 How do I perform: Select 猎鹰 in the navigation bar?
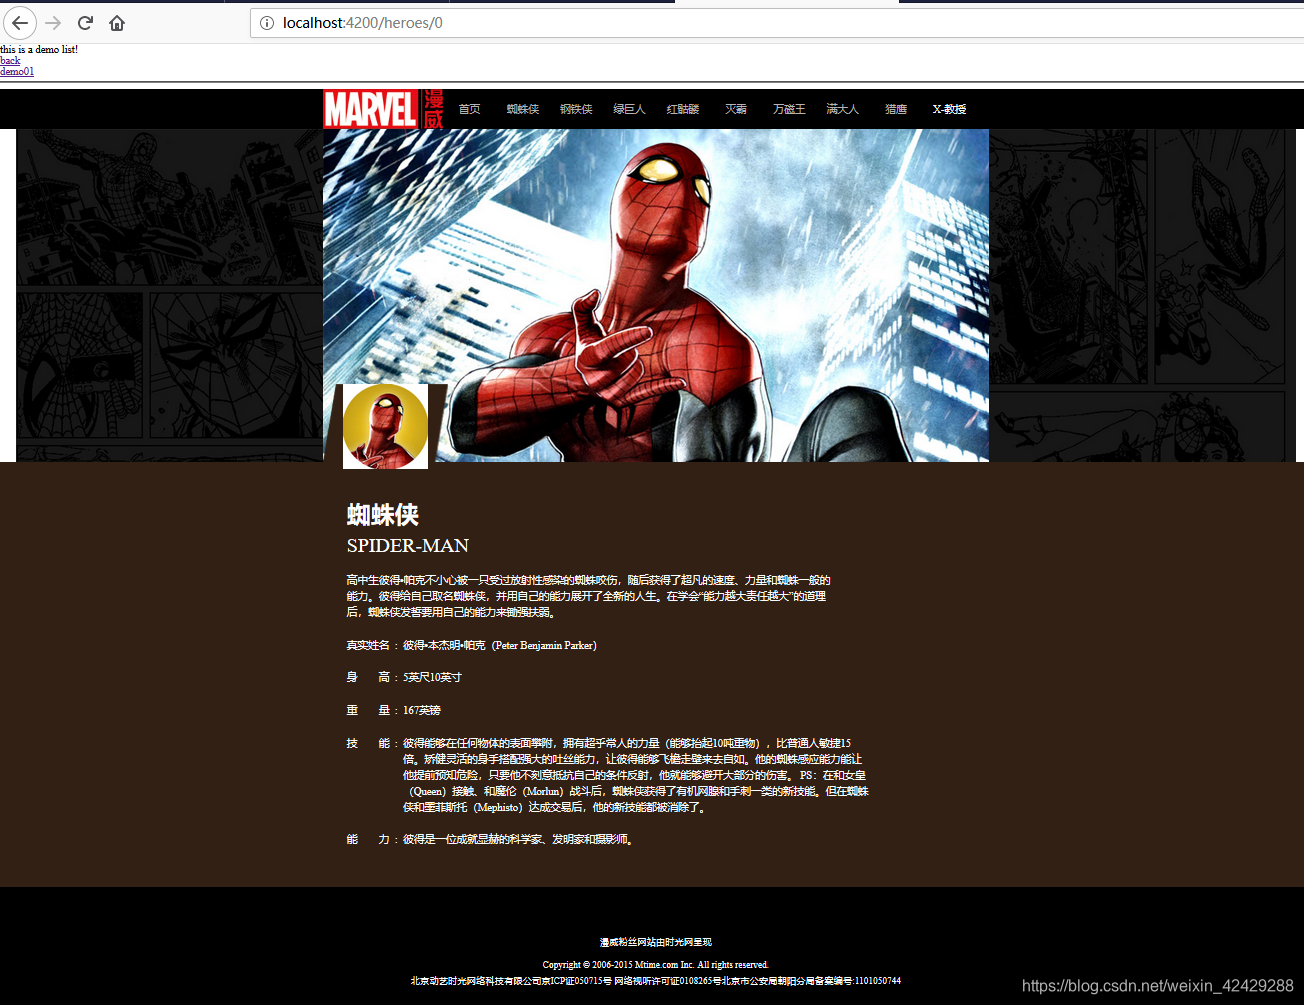point(896,109)
